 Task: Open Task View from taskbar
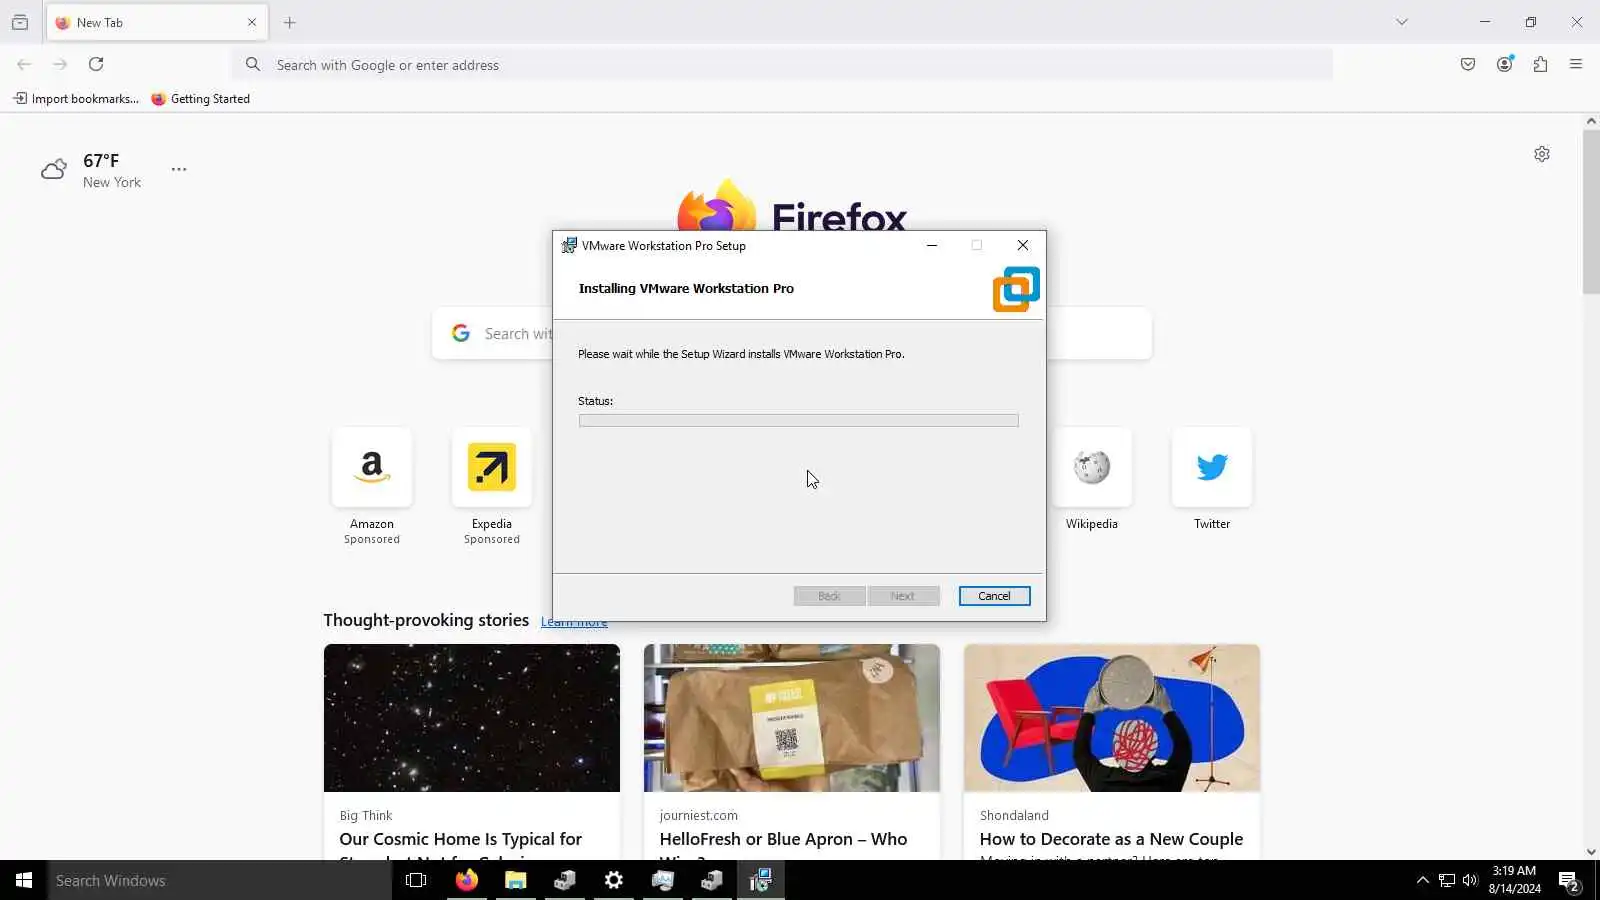click(x=416, y=881)
